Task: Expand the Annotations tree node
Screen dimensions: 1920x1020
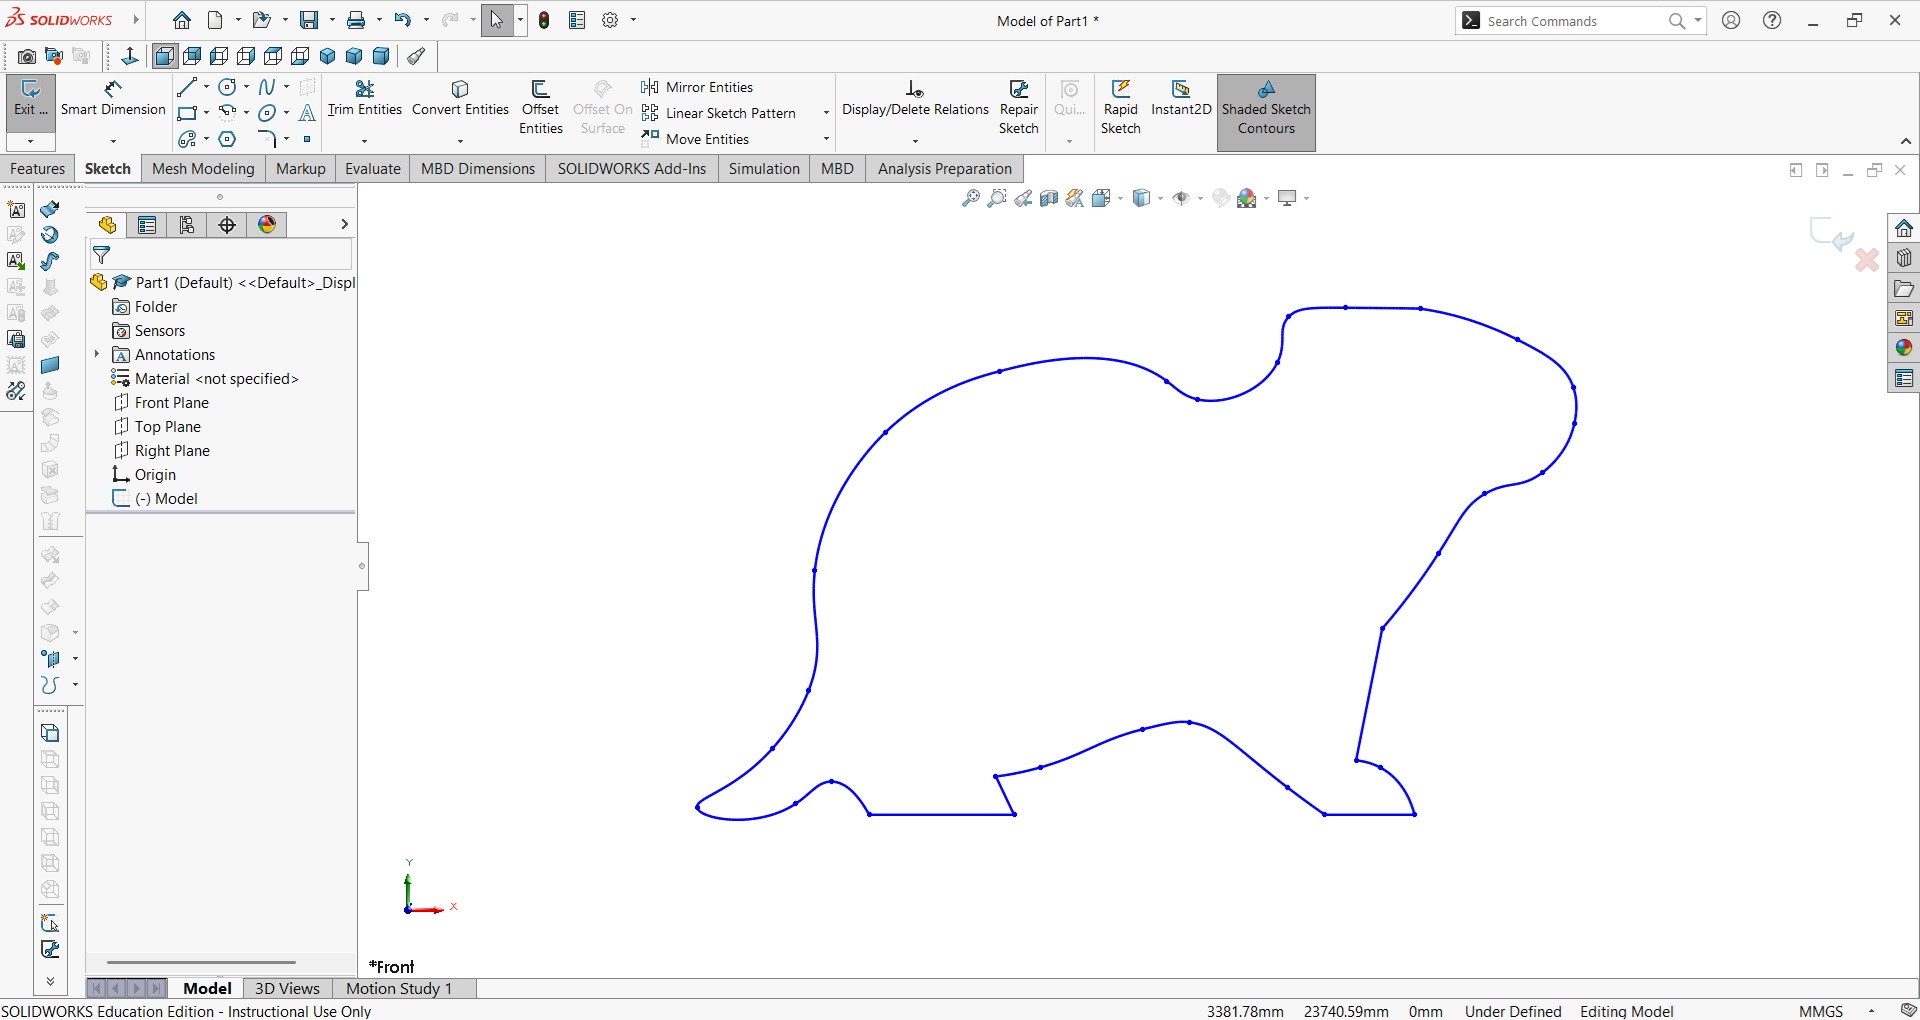Action: click(97, 354)
